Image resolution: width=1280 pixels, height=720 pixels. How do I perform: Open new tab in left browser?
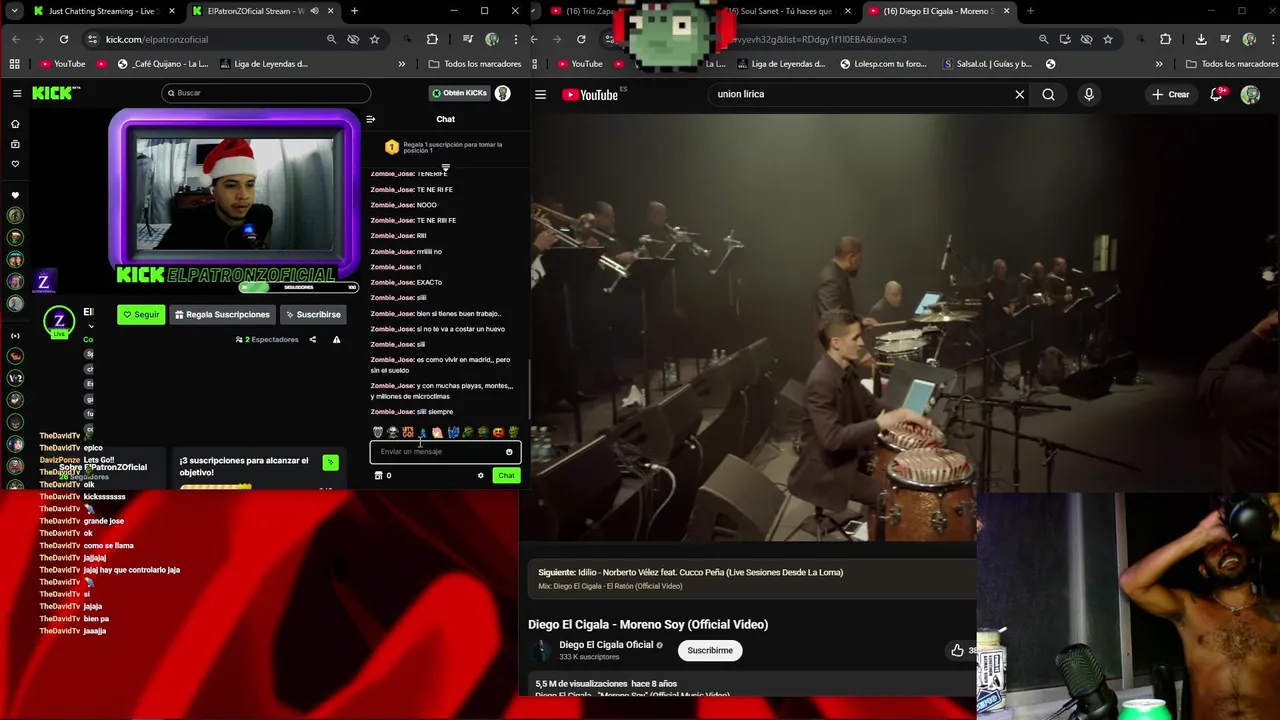(x=354, y=11)
